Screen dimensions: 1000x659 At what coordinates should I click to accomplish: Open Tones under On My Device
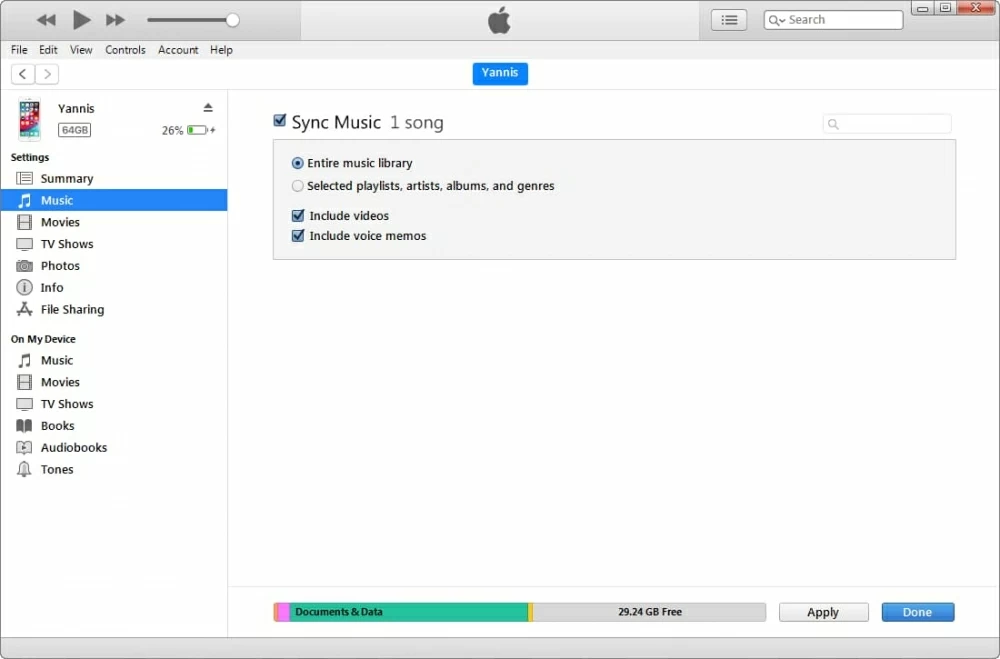tap(55, 469)
